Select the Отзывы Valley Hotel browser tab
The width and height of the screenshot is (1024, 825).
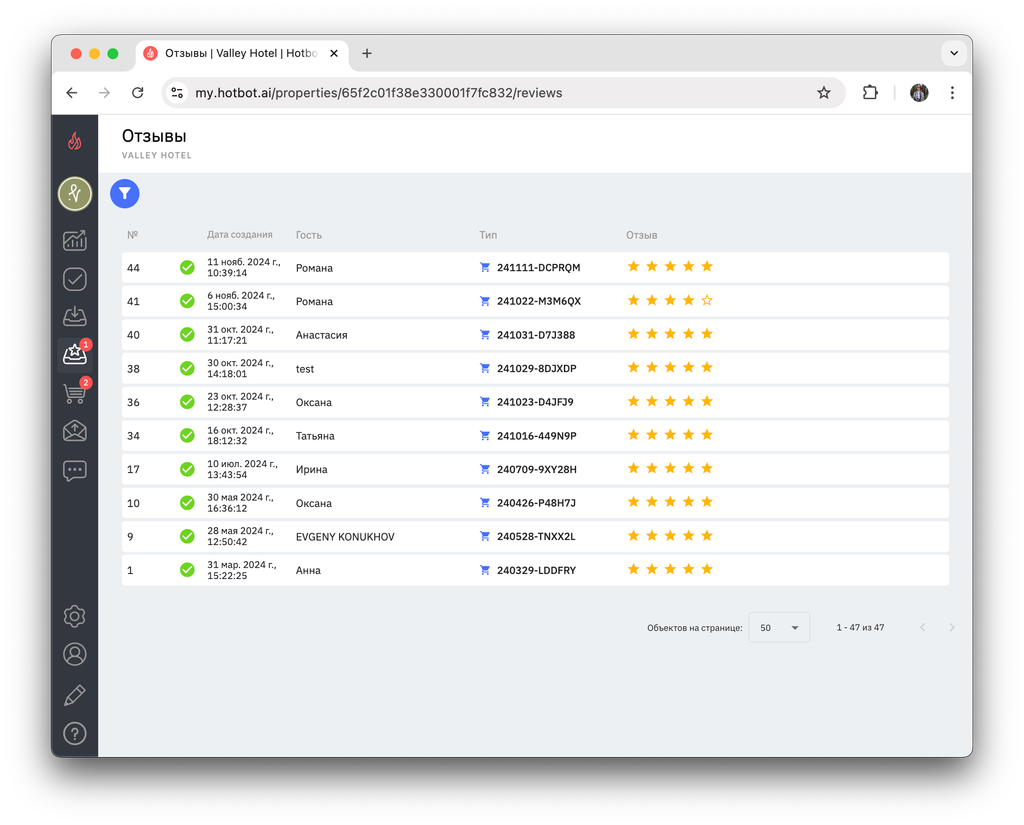coord(242,54)
